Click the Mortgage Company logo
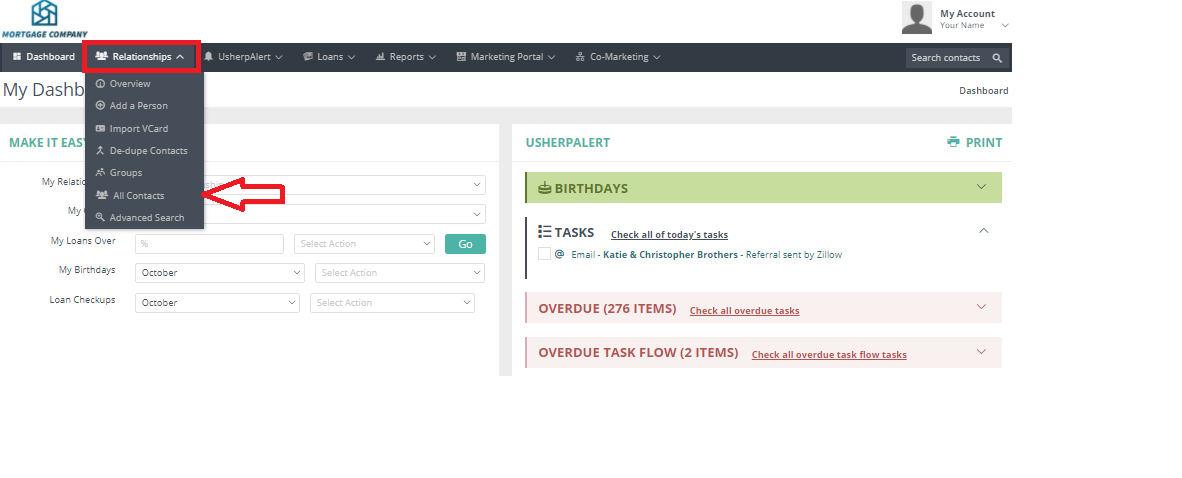1182x478 pixels. click(x=44, y=19)
